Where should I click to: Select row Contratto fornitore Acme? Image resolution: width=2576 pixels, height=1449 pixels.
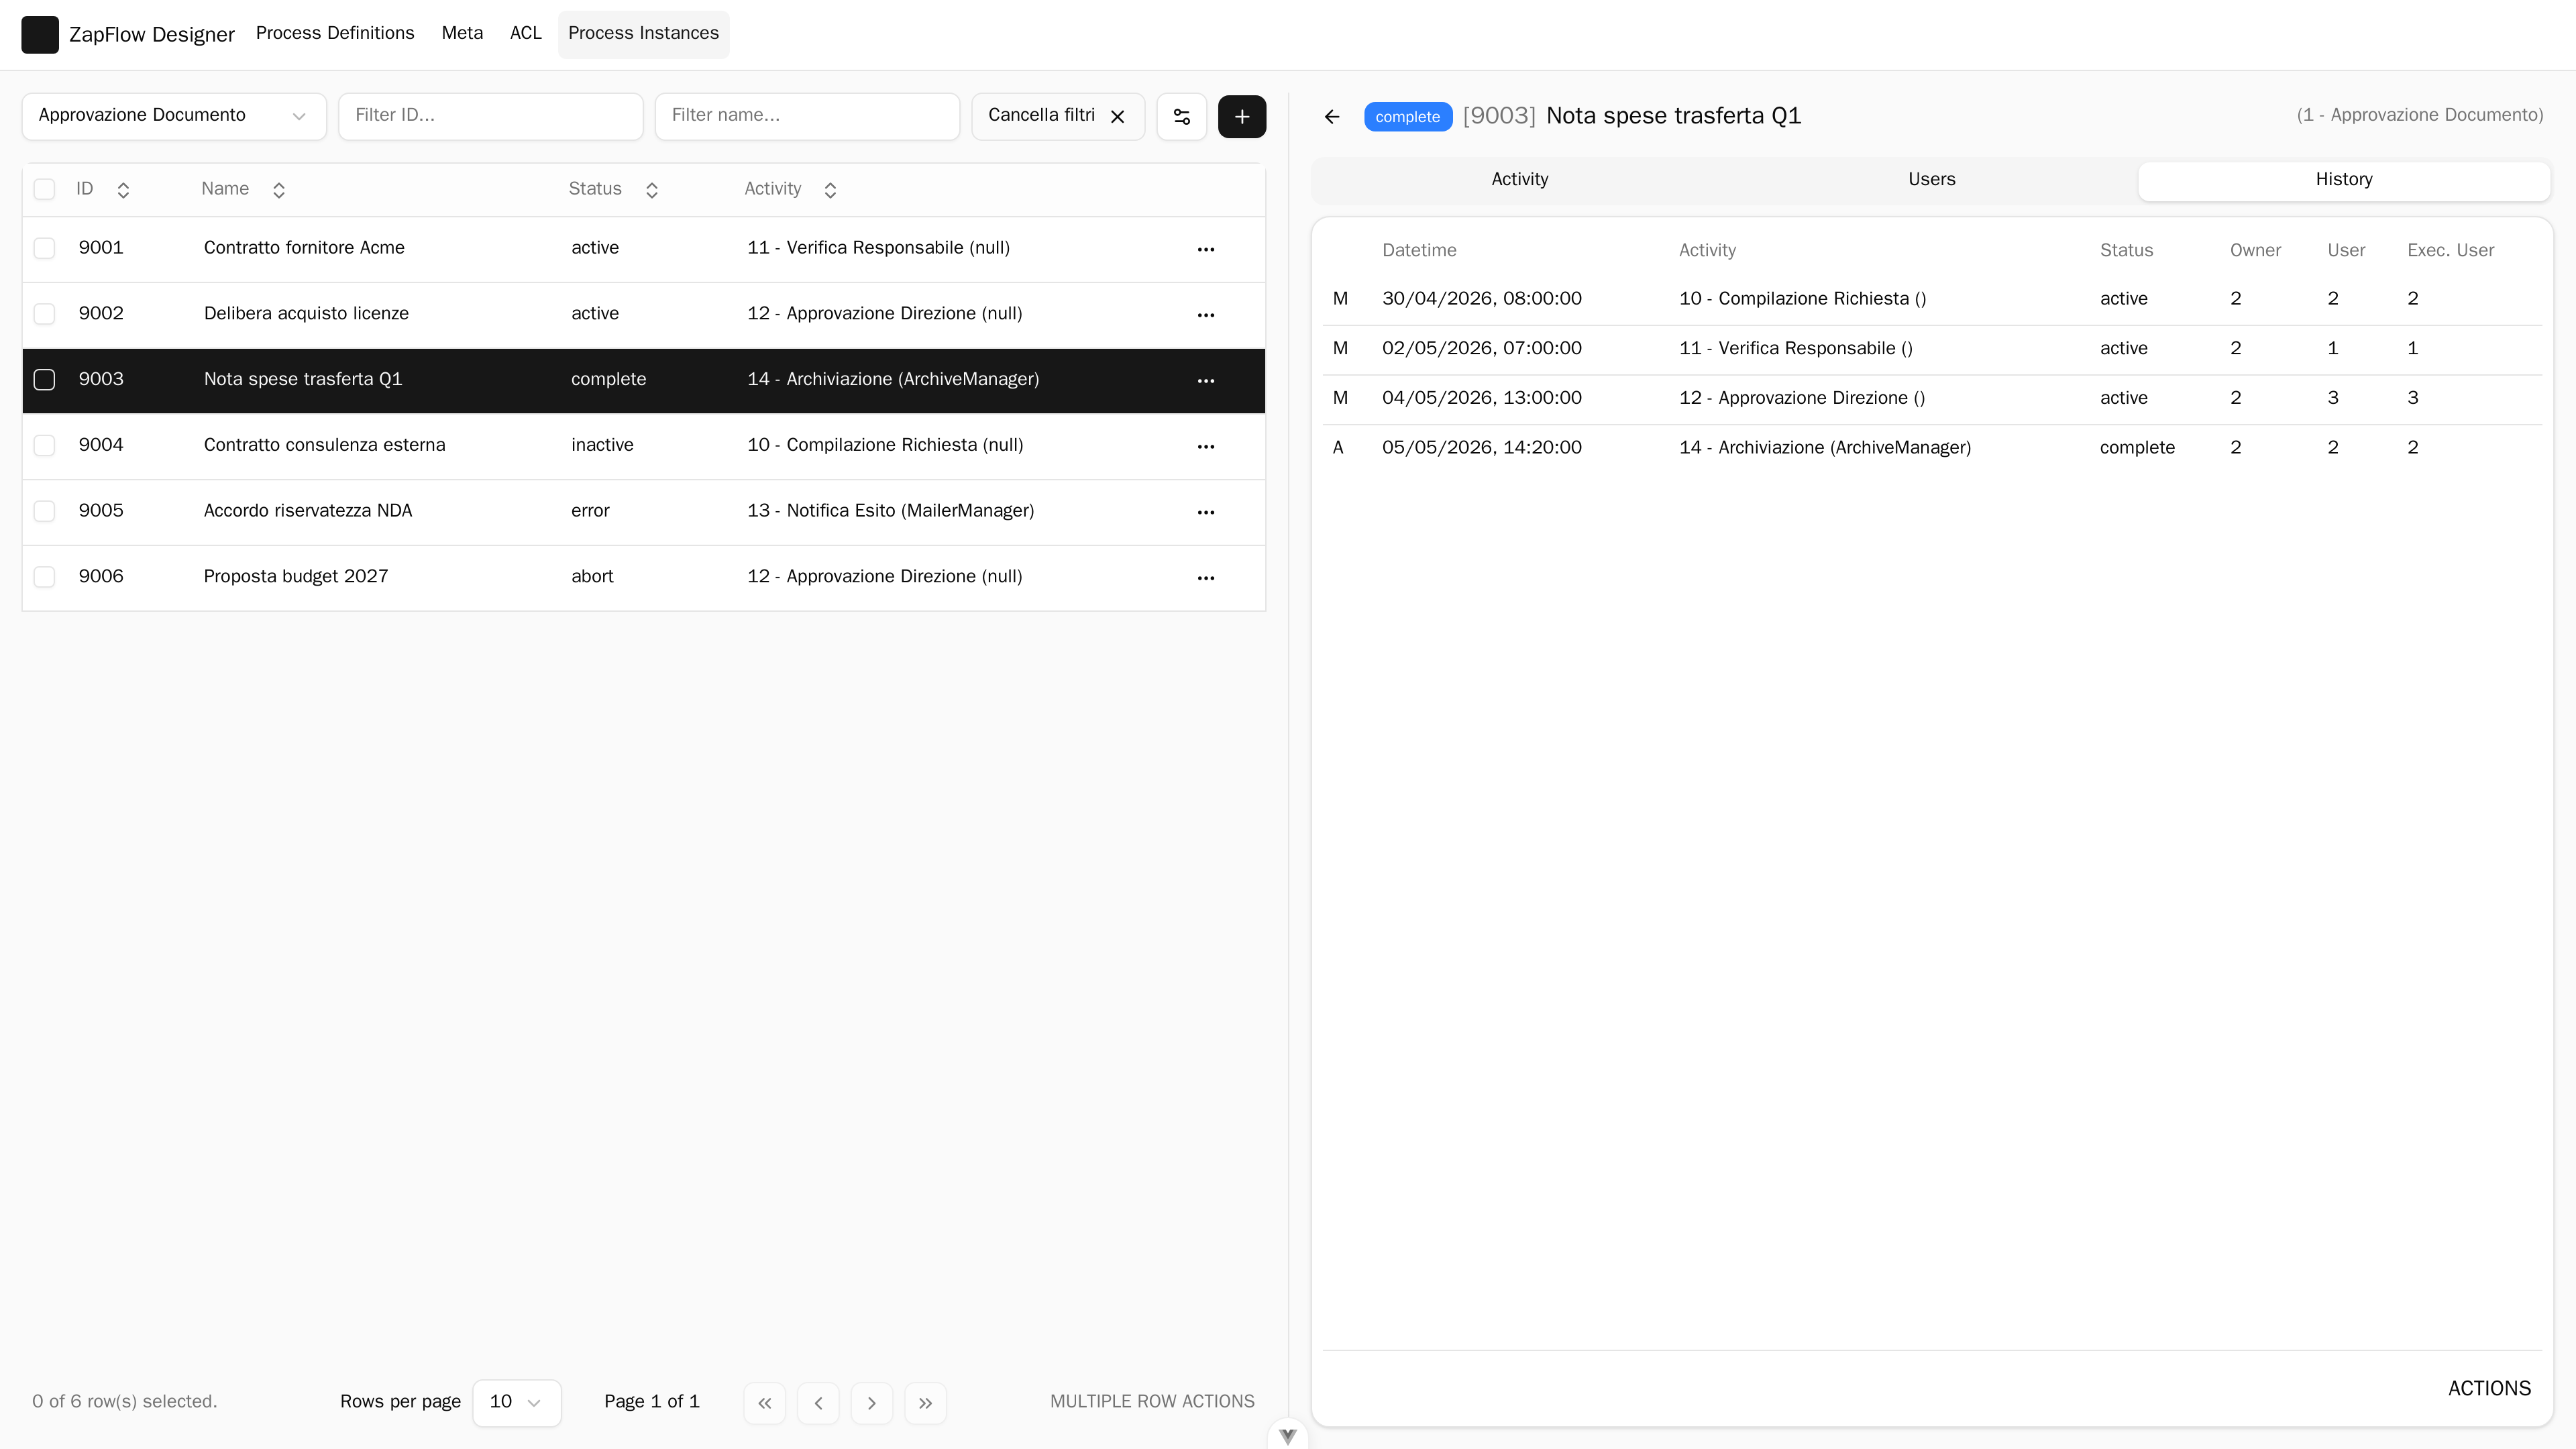644,249
